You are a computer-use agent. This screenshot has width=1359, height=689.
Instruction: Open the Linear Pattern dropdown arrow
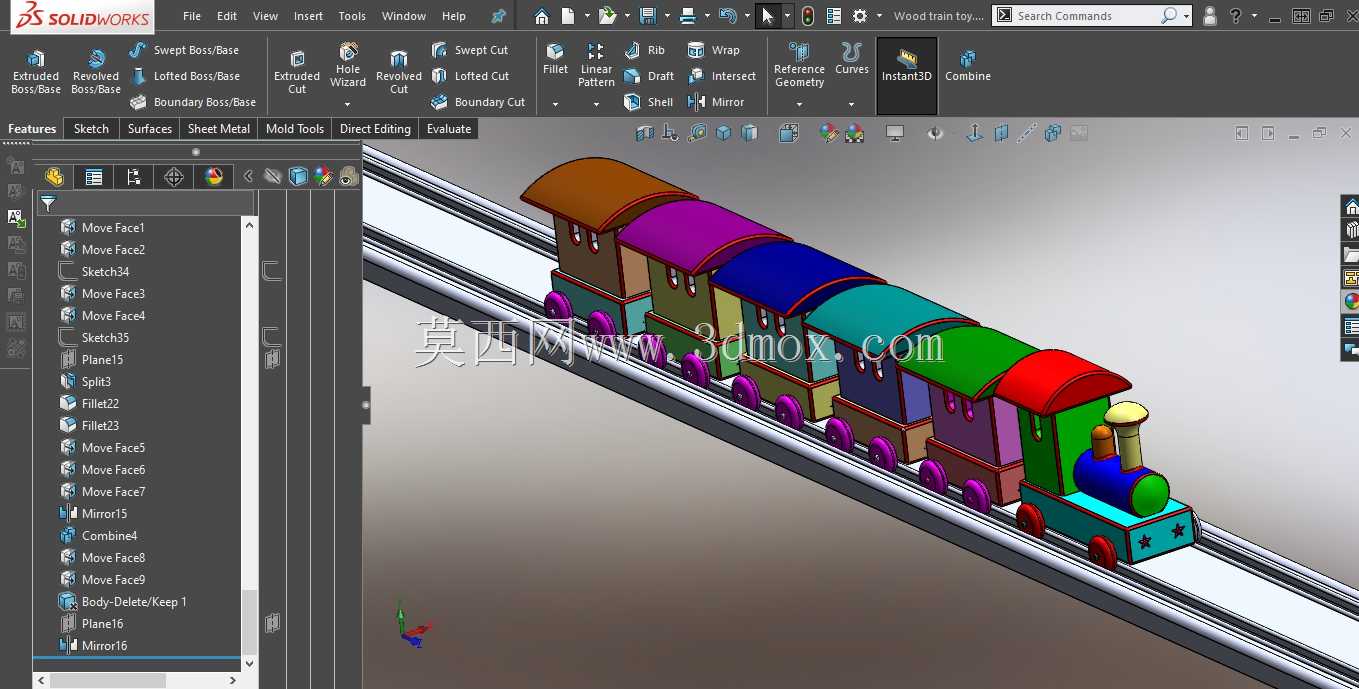coord(596,103)
